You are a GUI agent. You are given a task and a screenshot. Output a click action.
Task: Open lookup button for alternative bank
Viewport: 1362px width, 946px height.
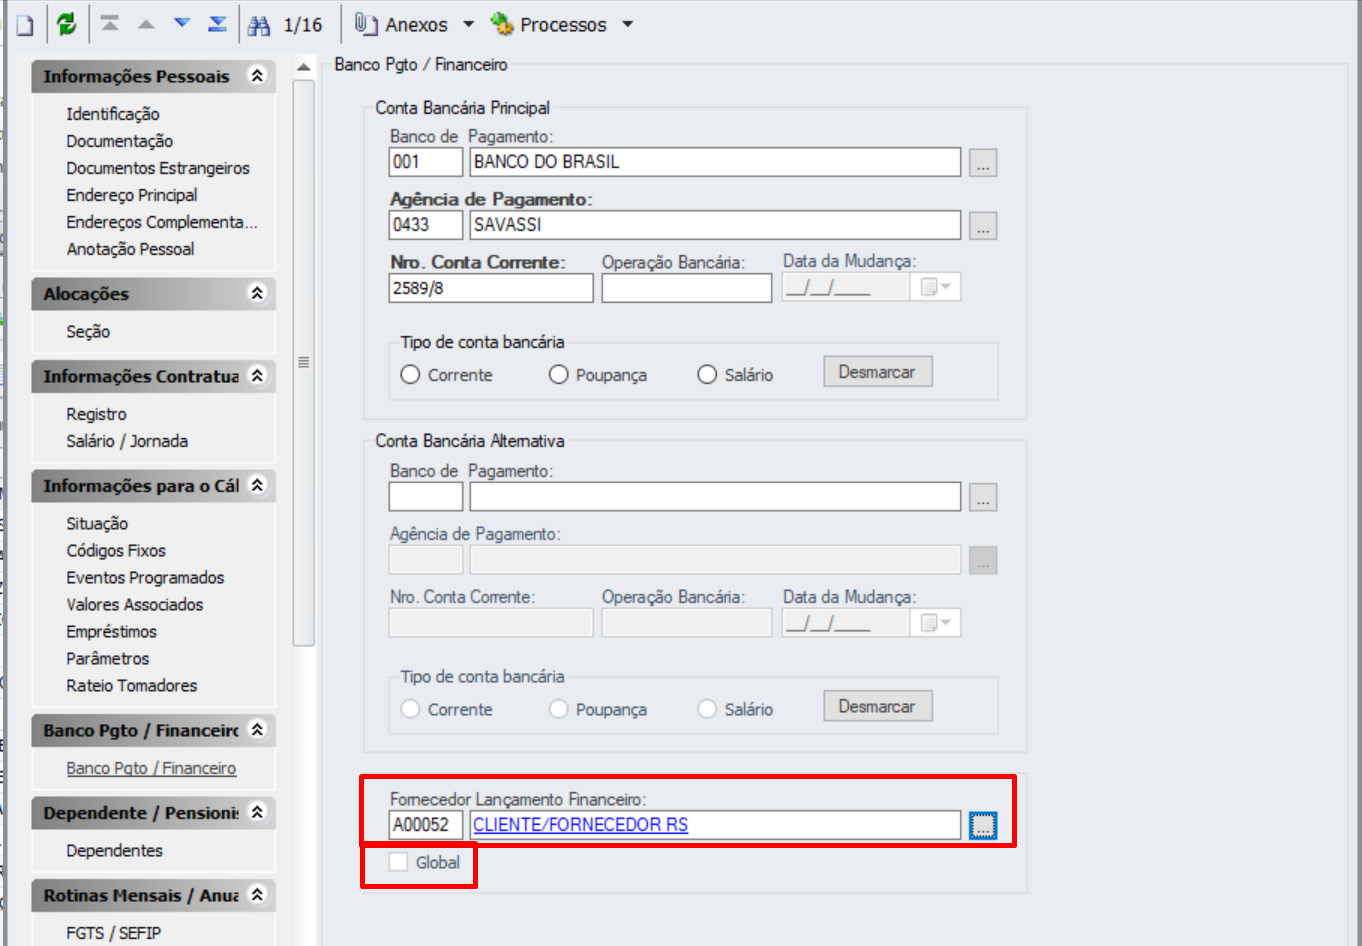[983, 497]
